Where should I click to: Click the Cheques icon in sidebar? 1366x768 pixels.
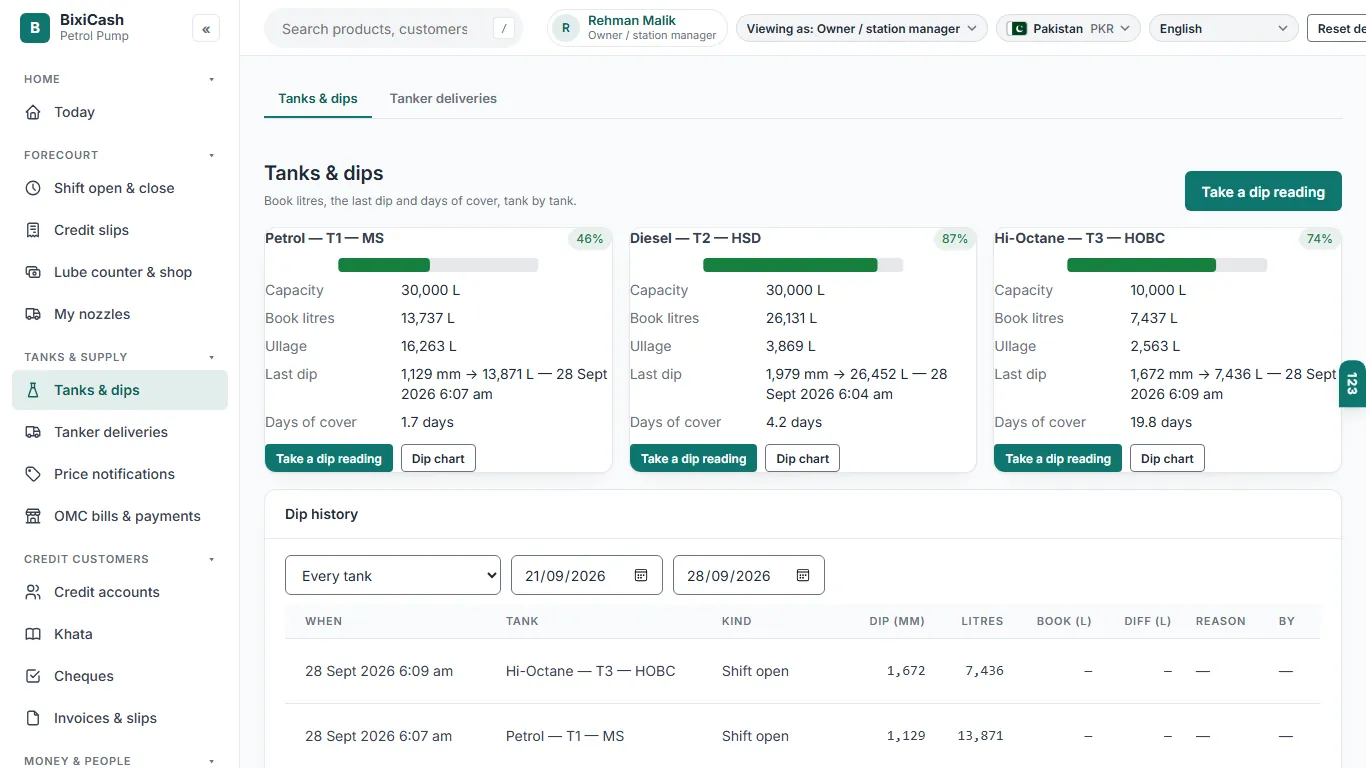coord(33,676)
